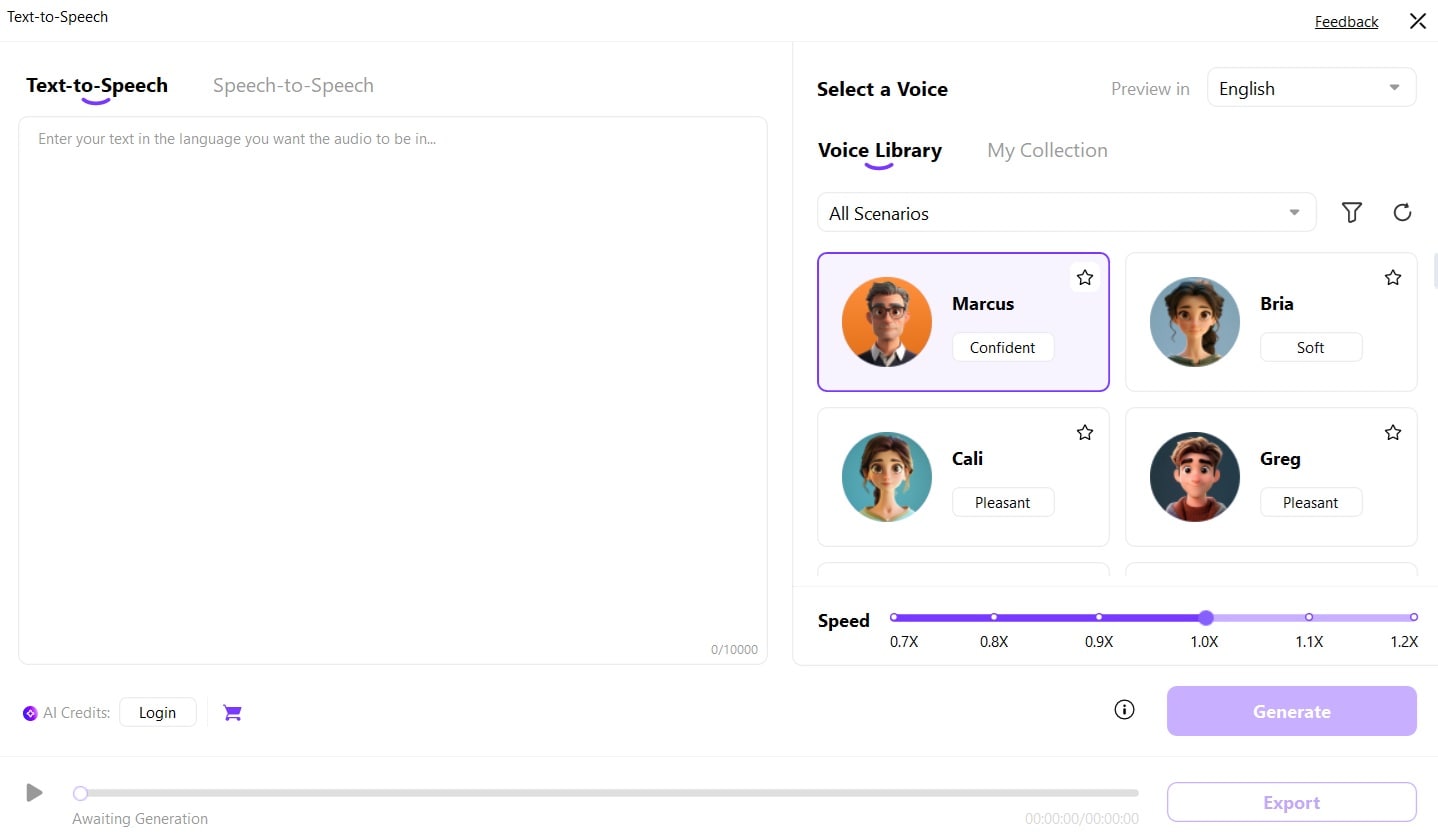Toggle the favorite star on Greg
Viewport: 1438px width, 839px height.
click(x=1392, y=432)
